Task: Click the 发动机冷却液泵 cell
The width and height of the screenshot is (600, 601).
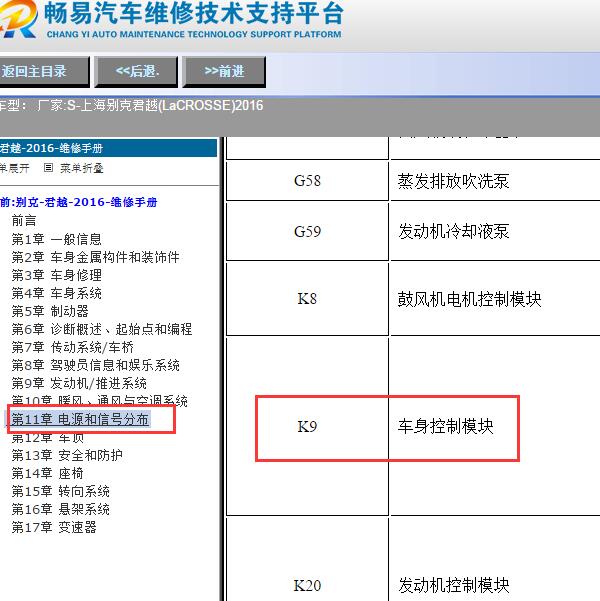Action: [495, 231]
